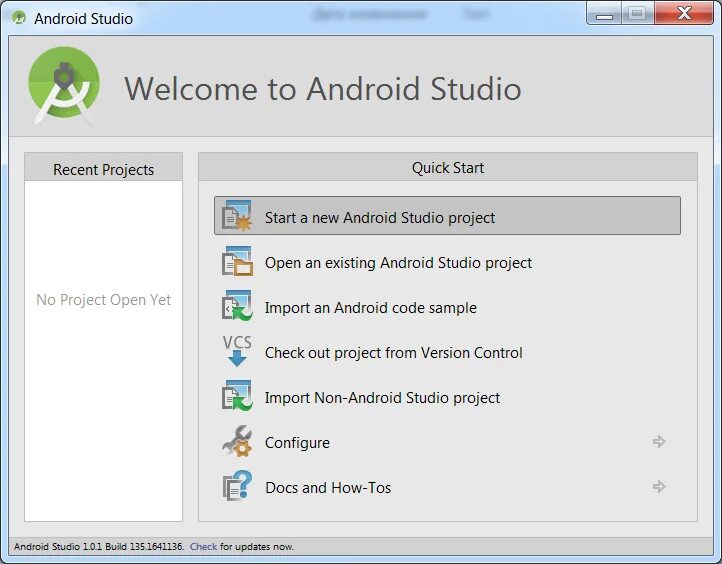The height and width of the screenshot is (564, 722).
Task: Close the Android Studio window
Action: (x=684, y=13)
